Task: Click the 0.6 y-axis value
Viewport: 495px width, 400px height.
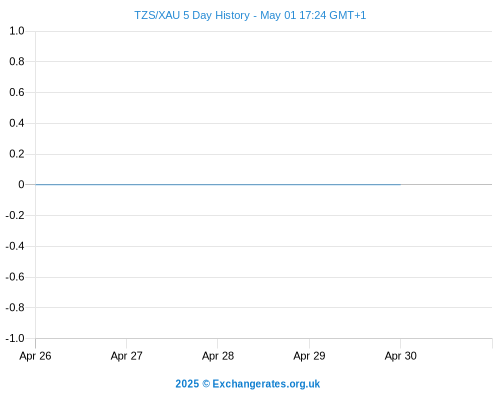Action: coord(17,92)
